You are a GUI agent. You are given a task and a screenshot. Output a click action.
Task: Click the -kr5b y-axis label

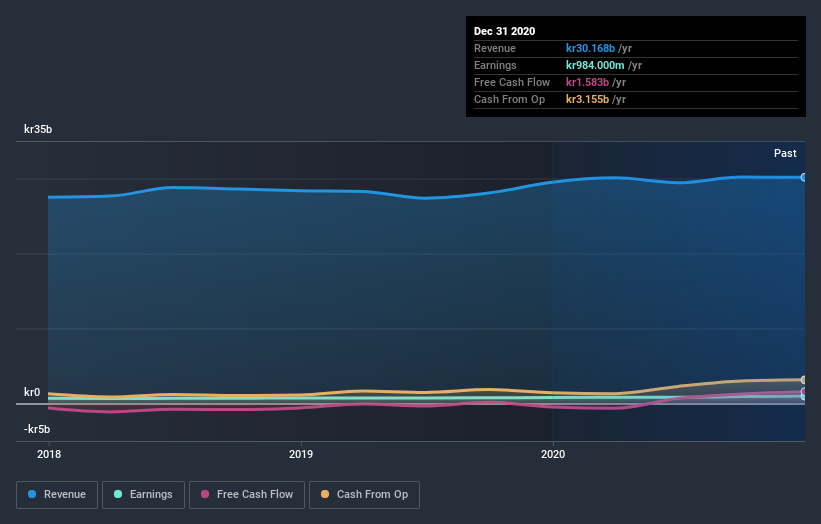37,429
